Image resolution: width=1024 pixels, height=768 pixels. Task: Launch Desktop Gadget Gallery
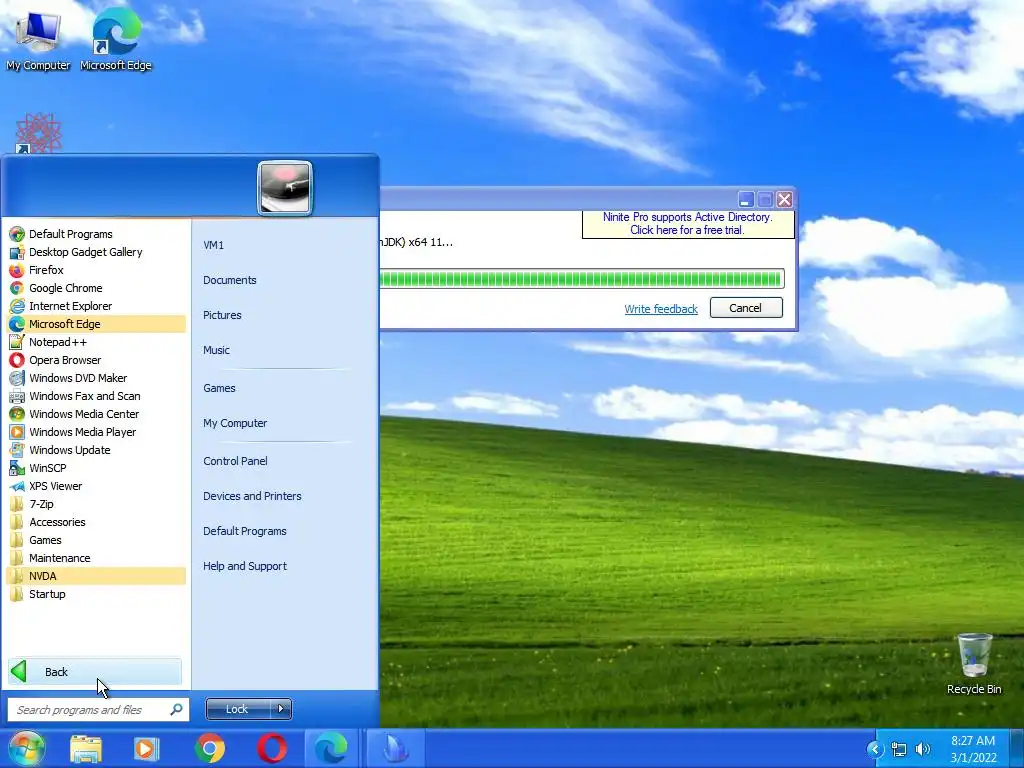click(x=96, y=252)
